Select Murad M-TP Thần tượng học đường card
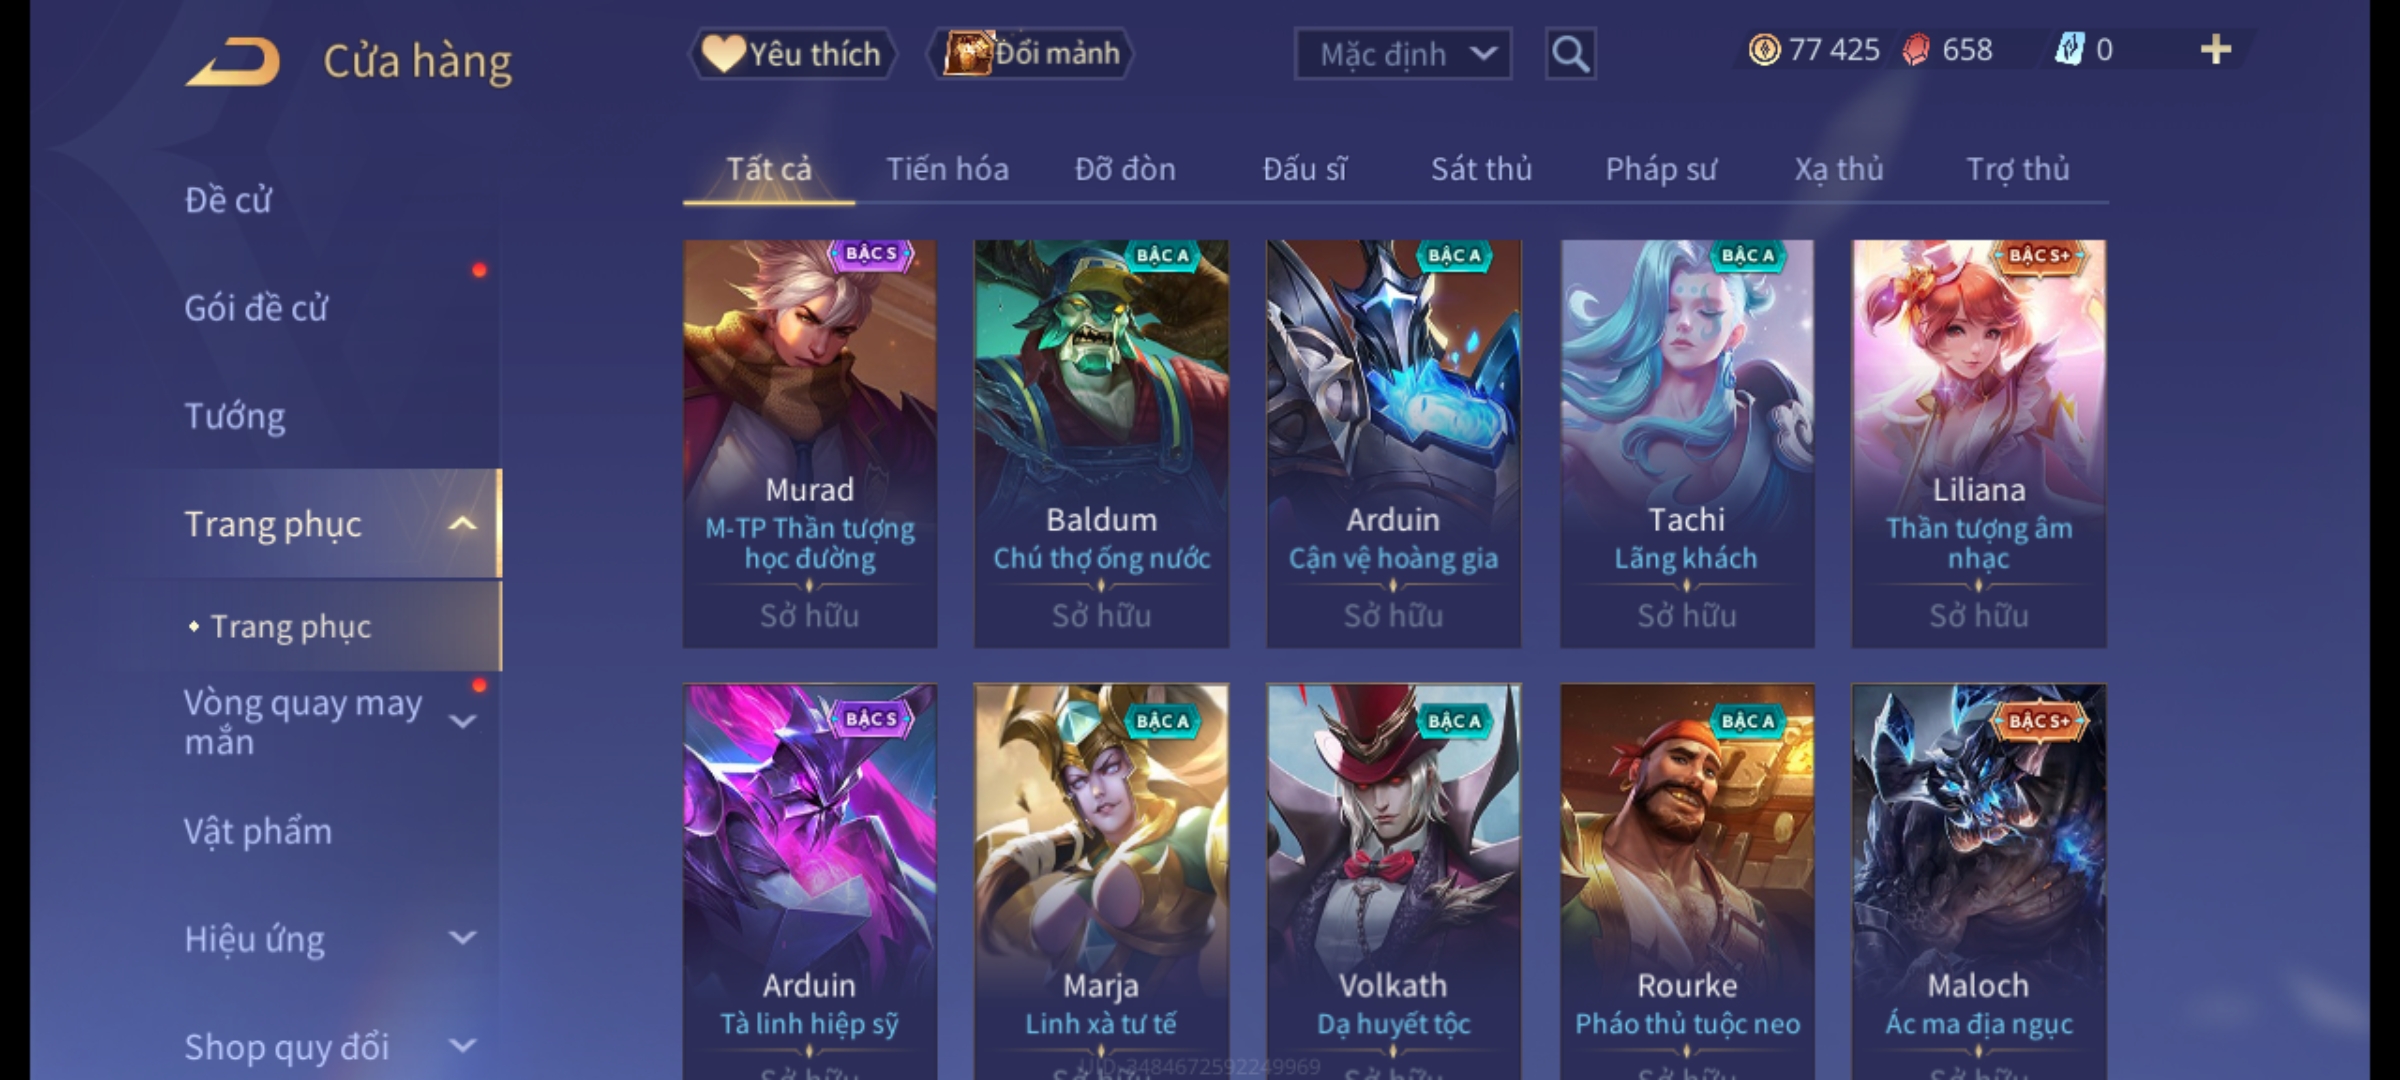 (810, 443)
